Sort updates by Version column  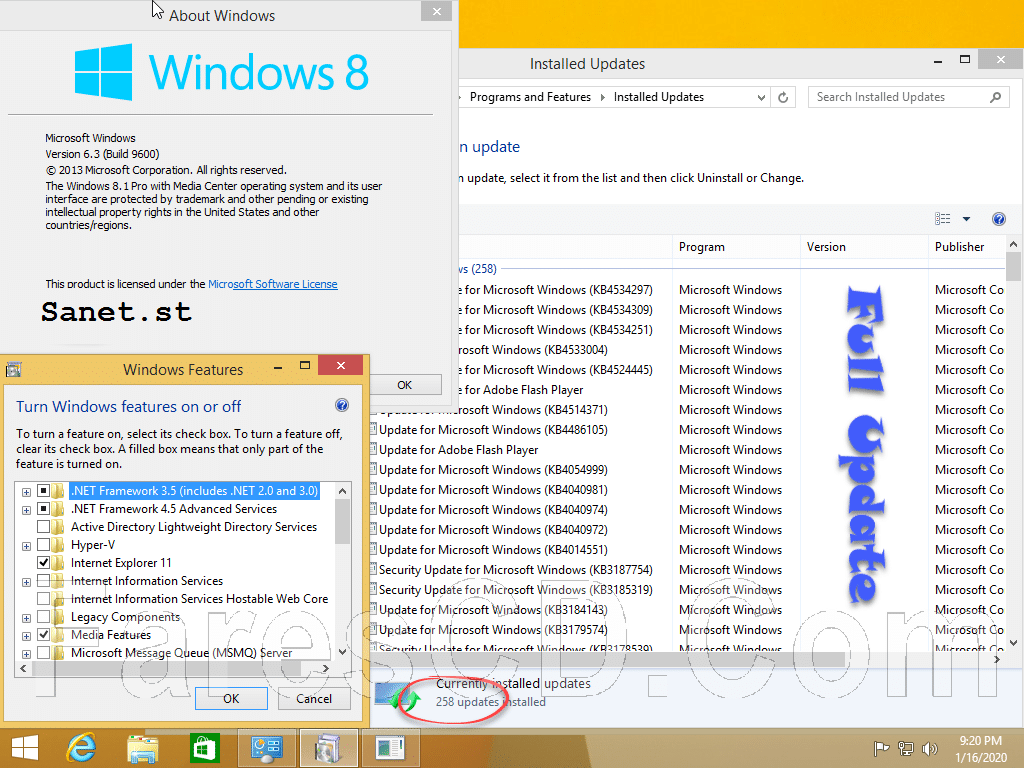click(x=863, y=247)
